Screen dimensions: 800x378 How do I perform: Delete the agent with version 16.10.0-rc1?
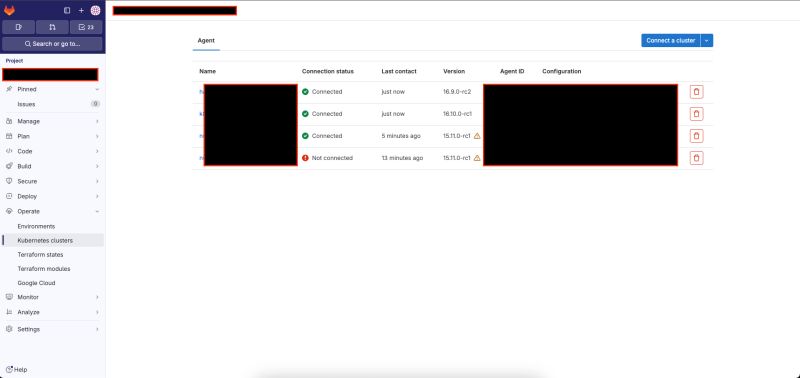696,114
